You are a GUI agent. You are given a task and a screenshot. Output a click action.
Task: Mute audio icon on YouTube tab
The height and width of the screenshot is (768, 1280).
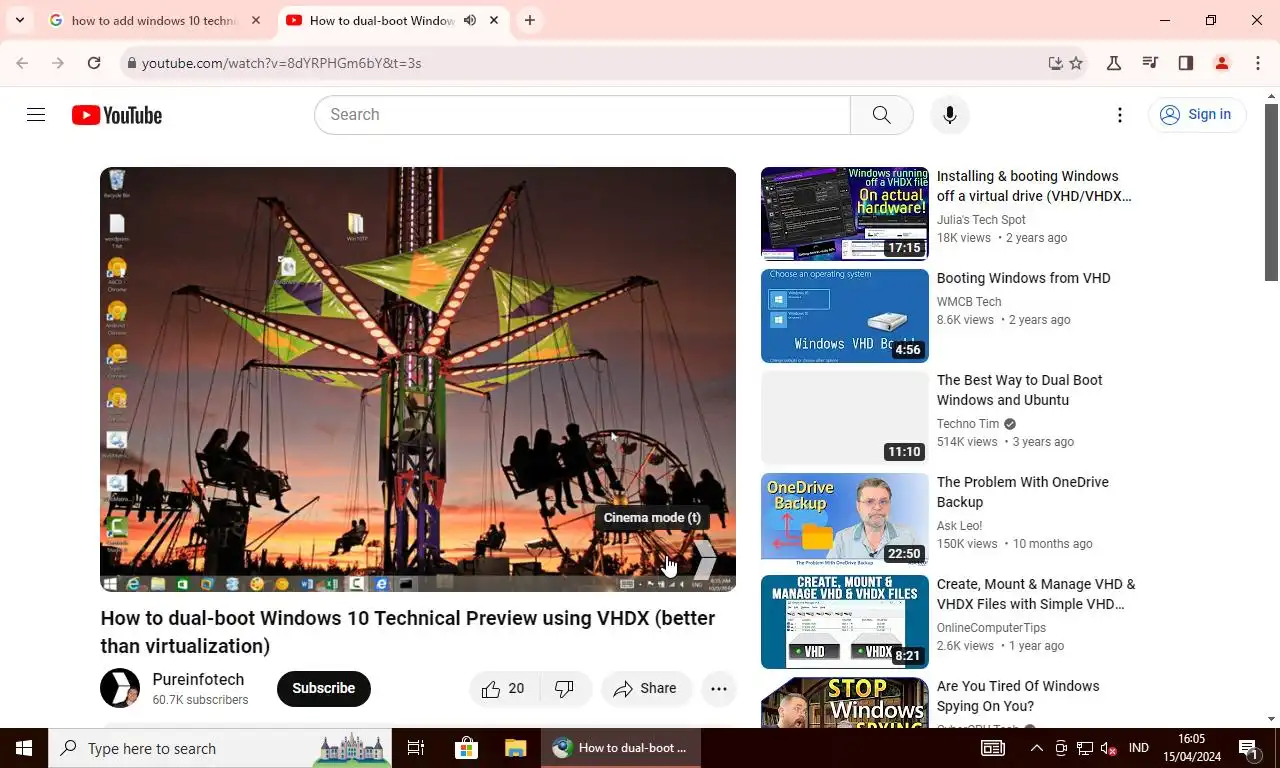pyautogui.click(x=470, y=20)
